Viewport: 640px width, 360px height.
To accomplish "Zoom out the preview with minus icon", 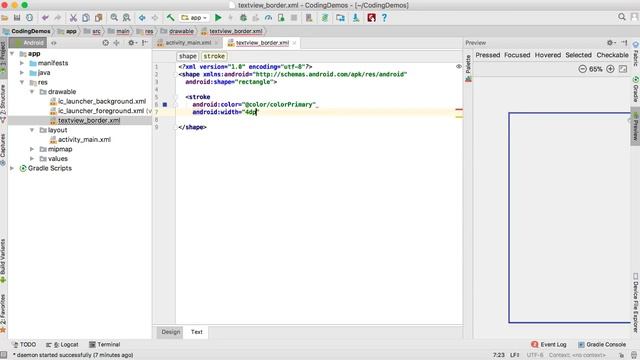I will pyautogui.click(x=582, y=69).
